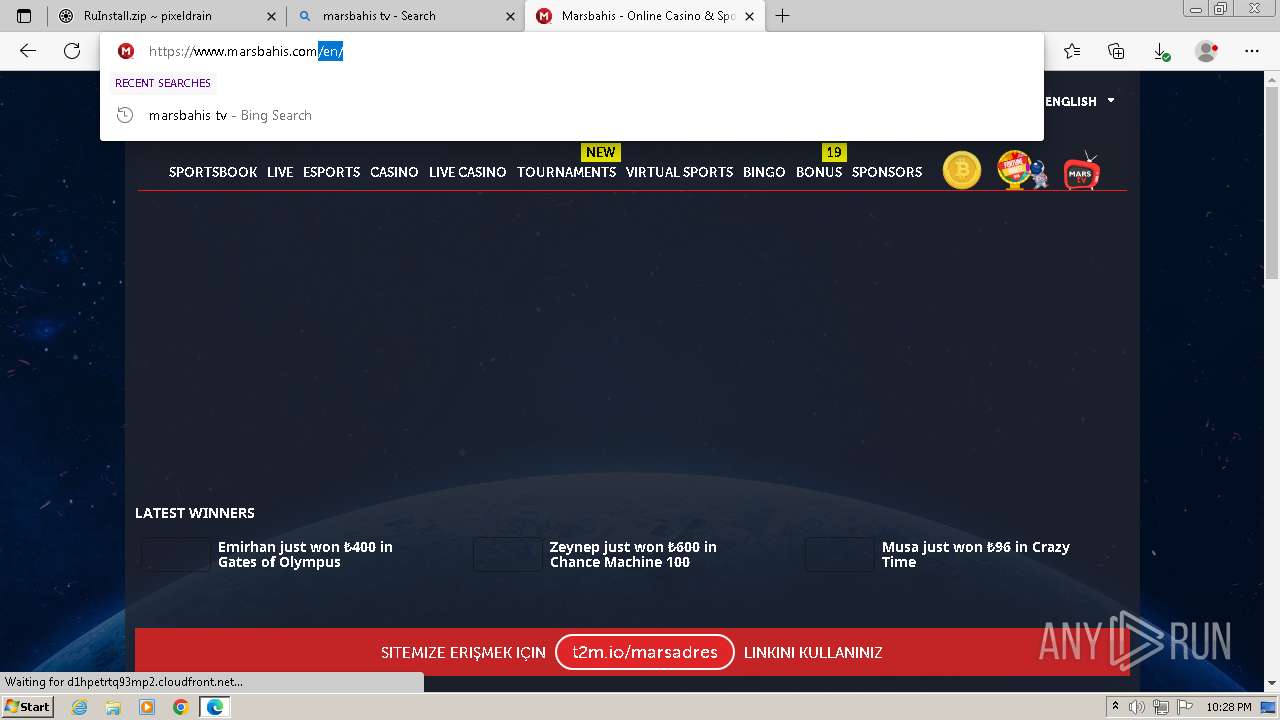Open the Collections icon
The height and width of the screenshot is (720, 1280).
(x=1116, y=51)
